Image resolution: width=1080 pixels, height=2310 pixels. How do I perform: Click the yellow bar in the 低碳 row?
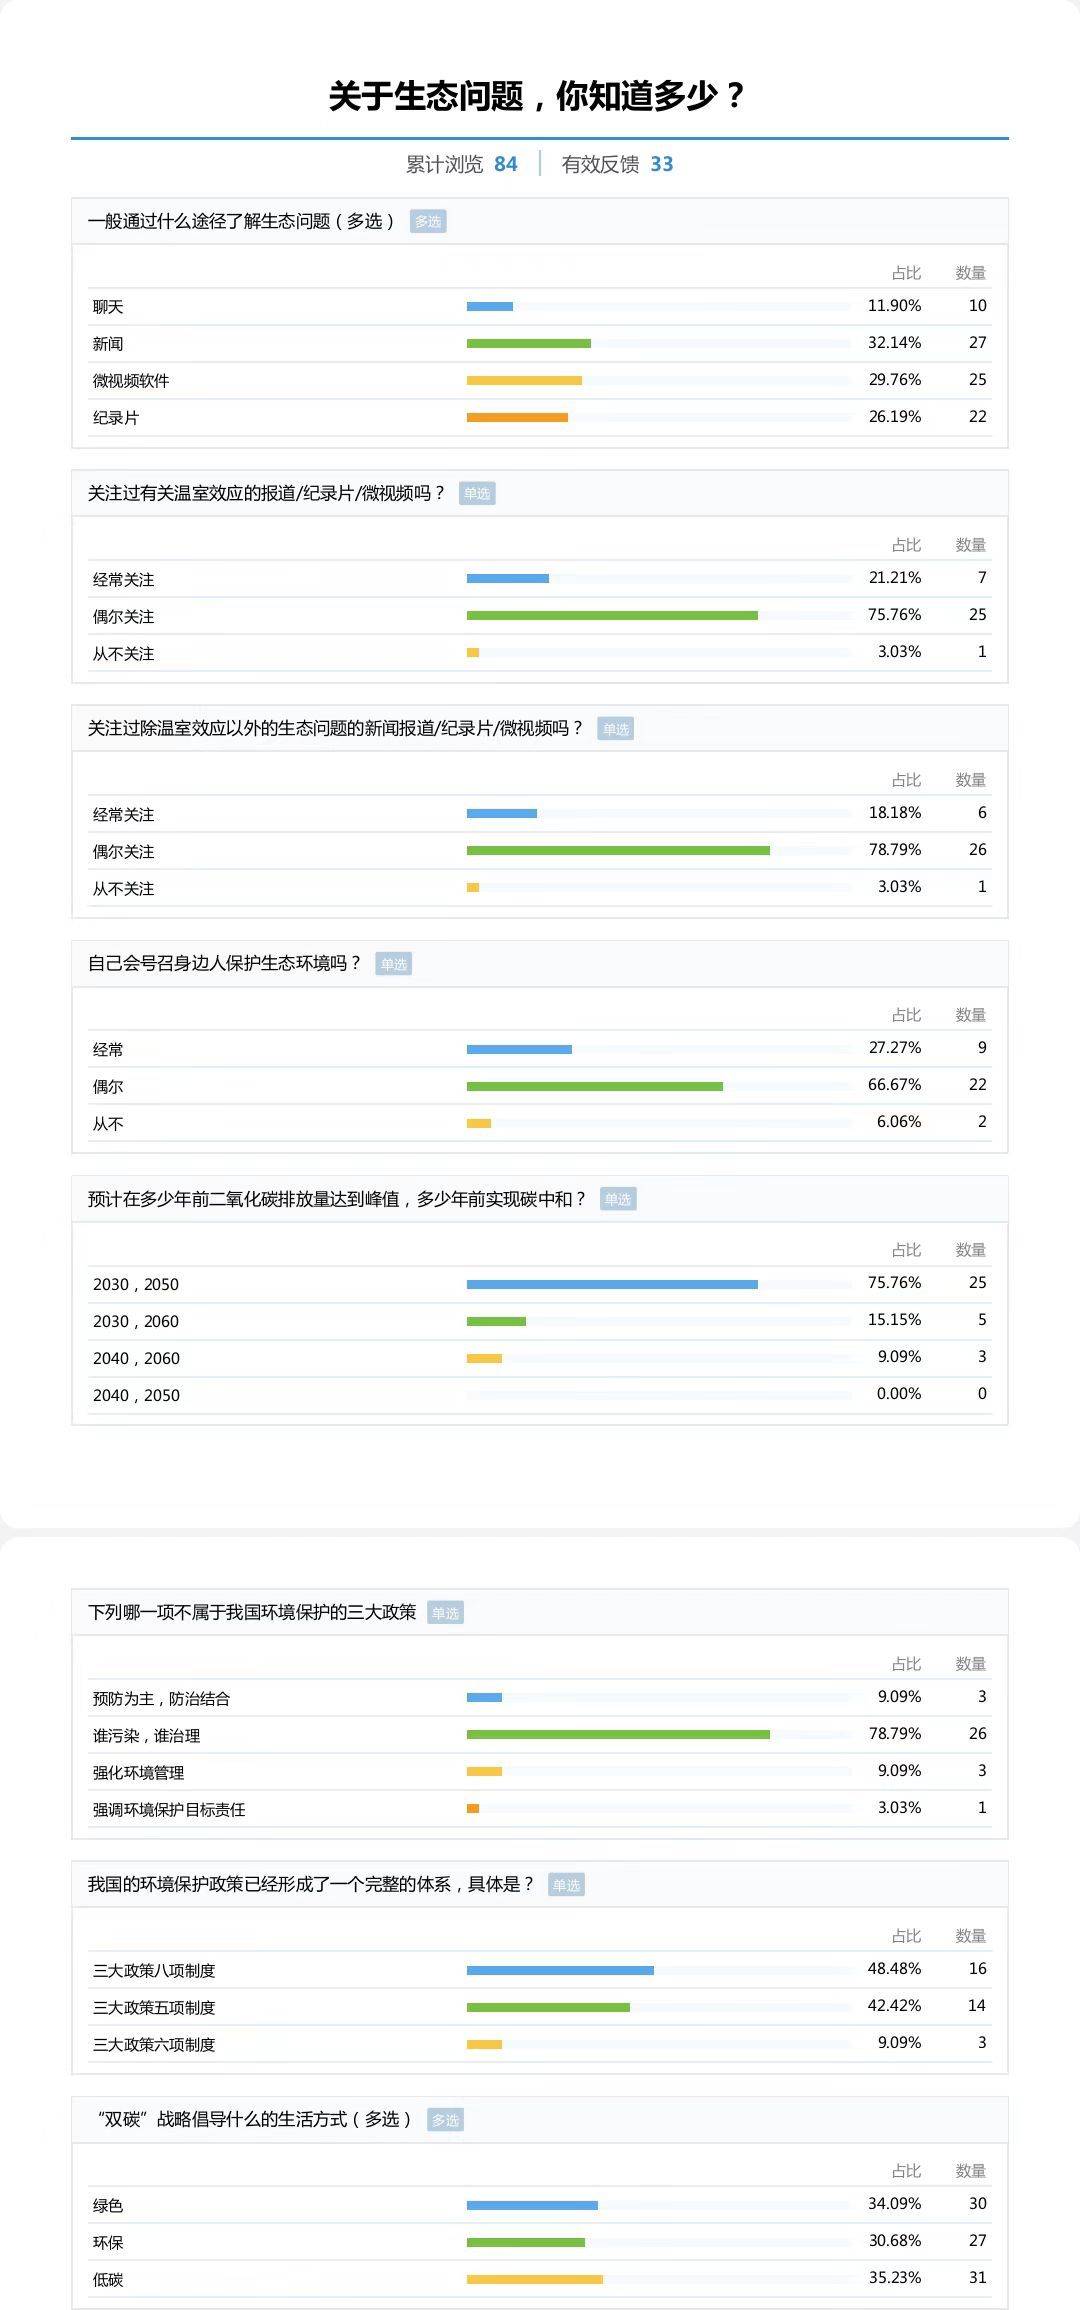point(534,2280)
